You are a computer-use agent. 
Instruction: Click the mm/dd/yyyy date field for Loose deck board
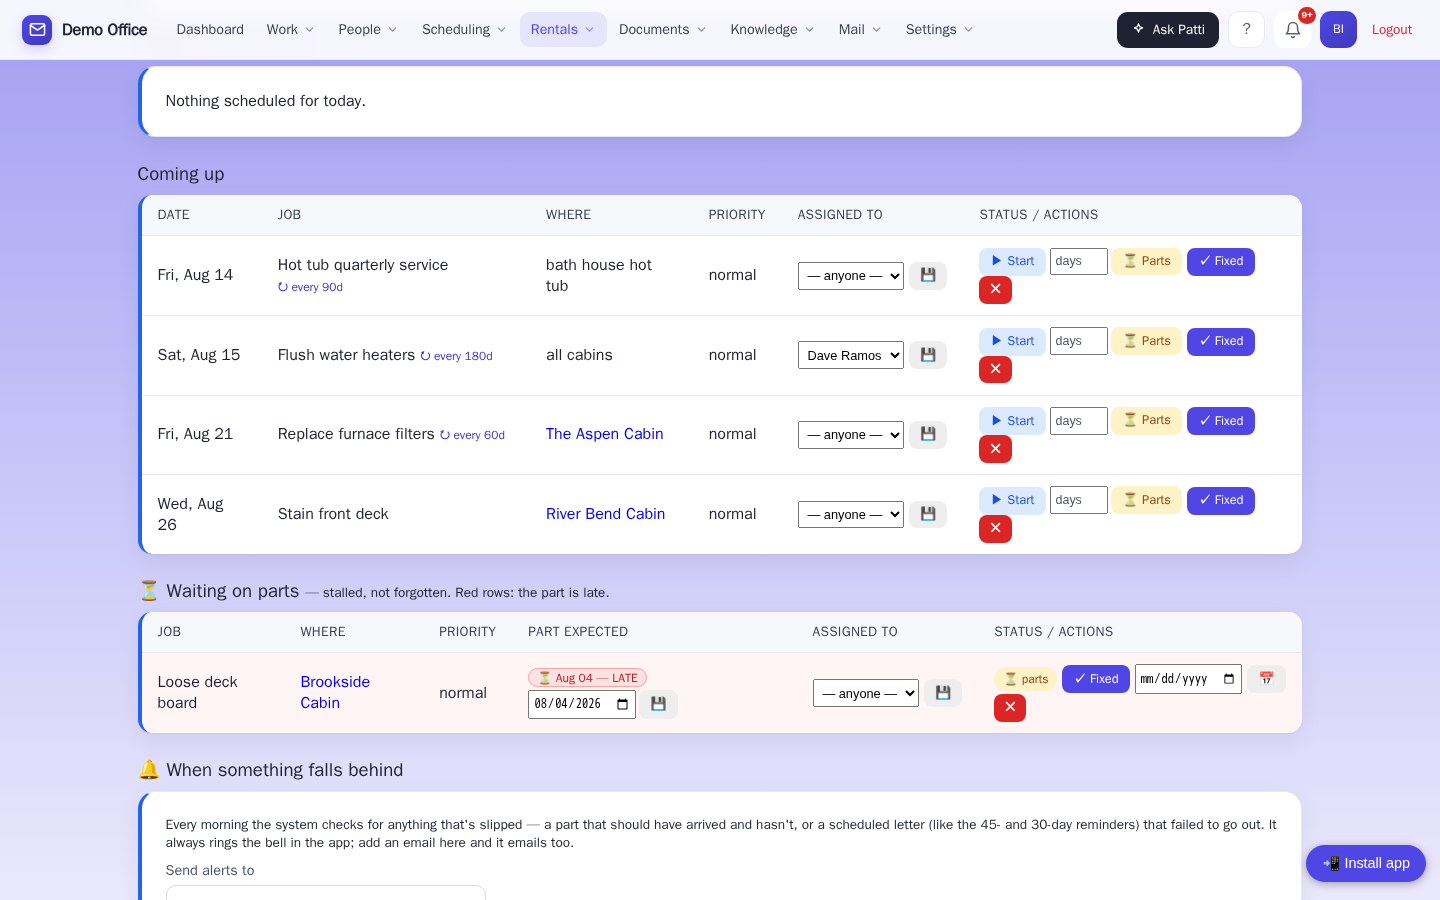tap(1188, 679)
